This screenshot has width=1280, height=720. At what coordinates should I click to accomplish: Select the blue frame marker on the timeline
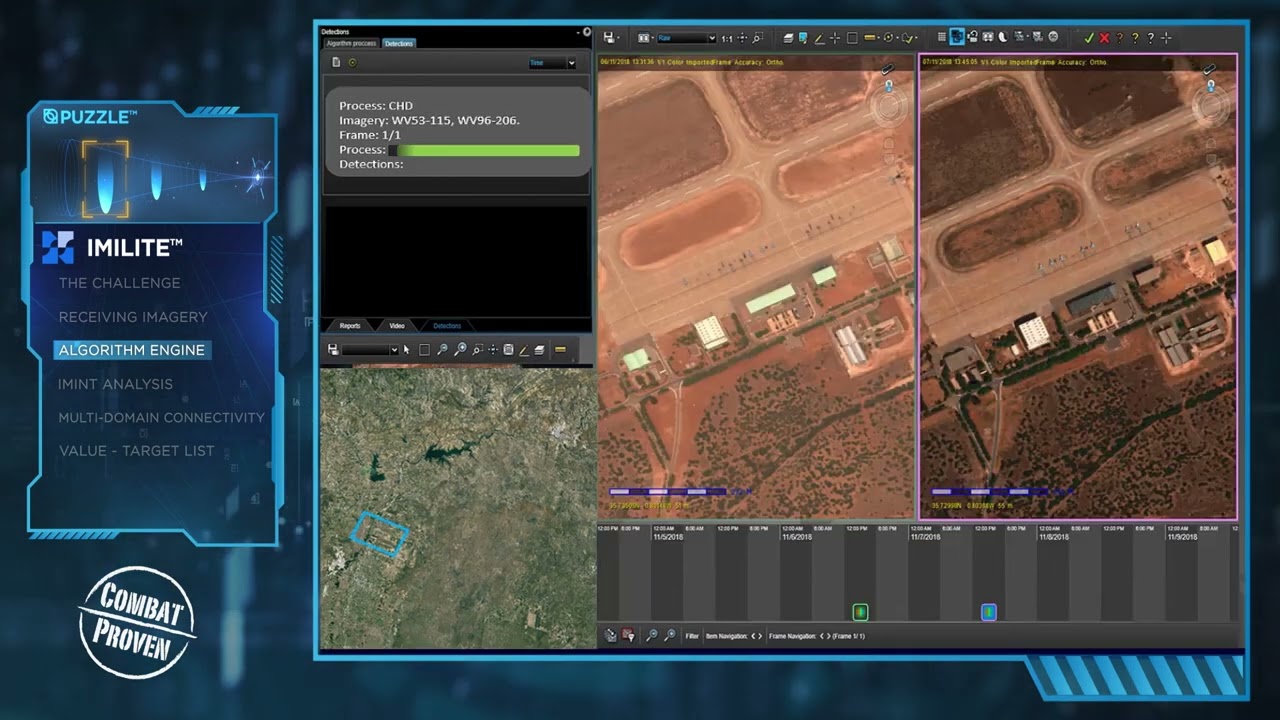(988, 612)
